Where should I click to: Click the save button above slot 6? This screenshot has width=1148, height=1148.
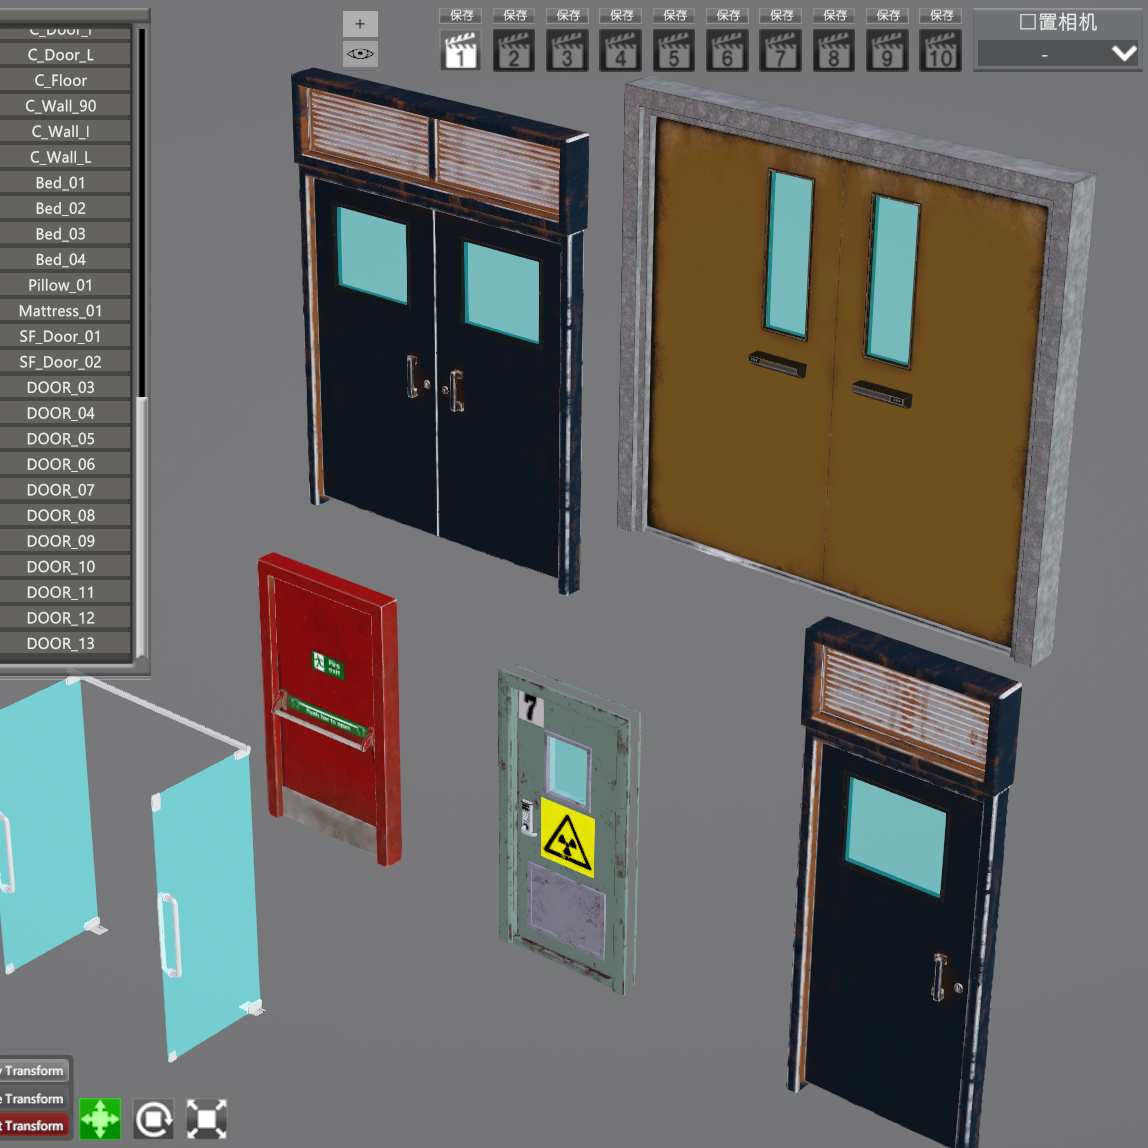727,15
